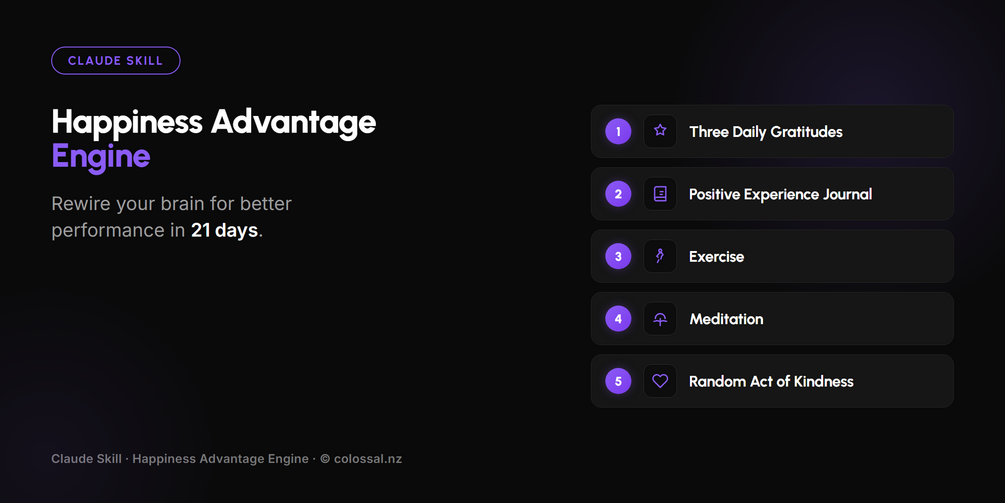Click the purple number 2 badge
Image resolution: width=1005 pixels, height=503 pixels.
click(618, 194)
